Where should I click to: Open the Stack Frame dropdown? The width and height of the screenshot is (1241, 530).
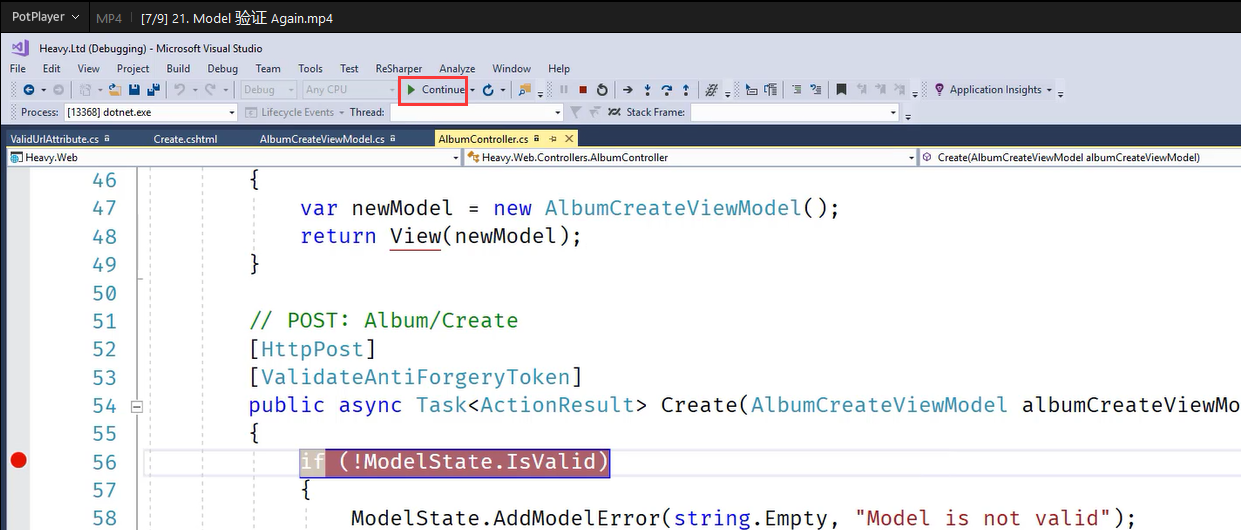pos(893,113)
